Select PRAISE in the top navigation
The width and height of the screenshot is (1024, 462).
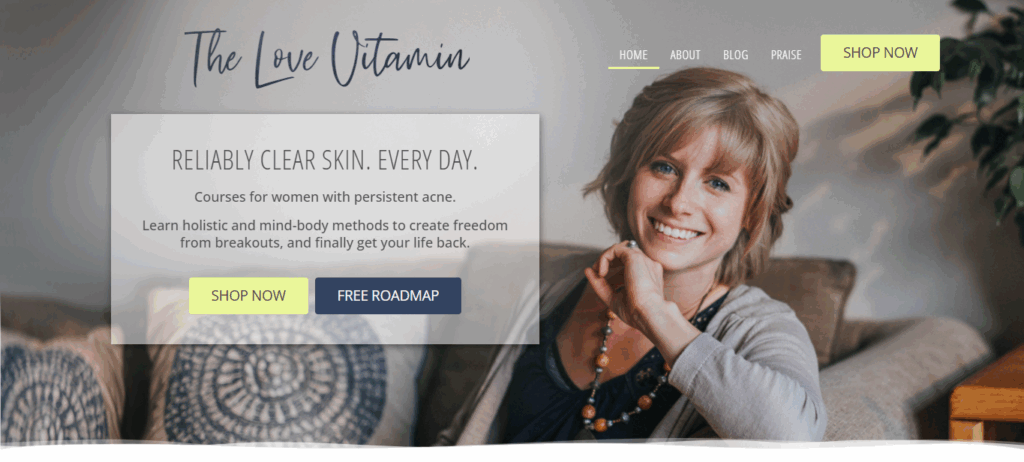pyautogui.click(x=786, y=55)
